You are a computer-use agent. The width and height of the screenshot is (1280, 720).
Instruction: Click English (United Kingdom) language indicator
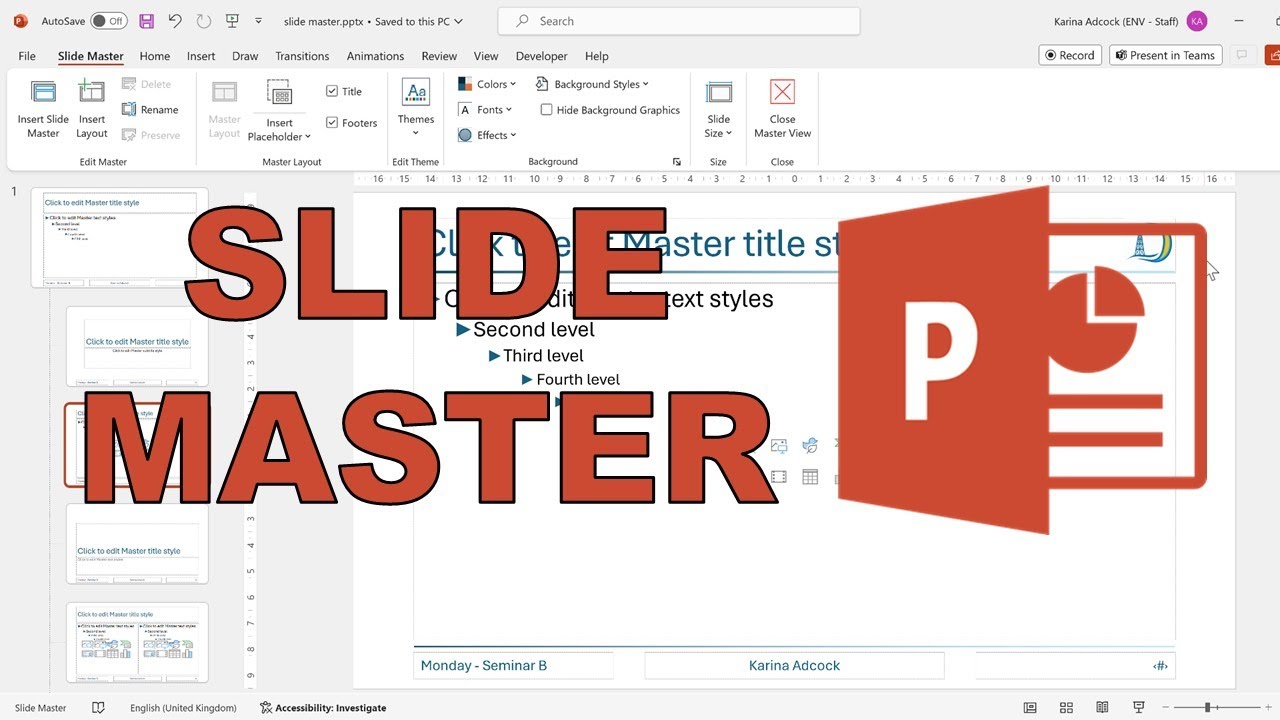coord(183,707)
